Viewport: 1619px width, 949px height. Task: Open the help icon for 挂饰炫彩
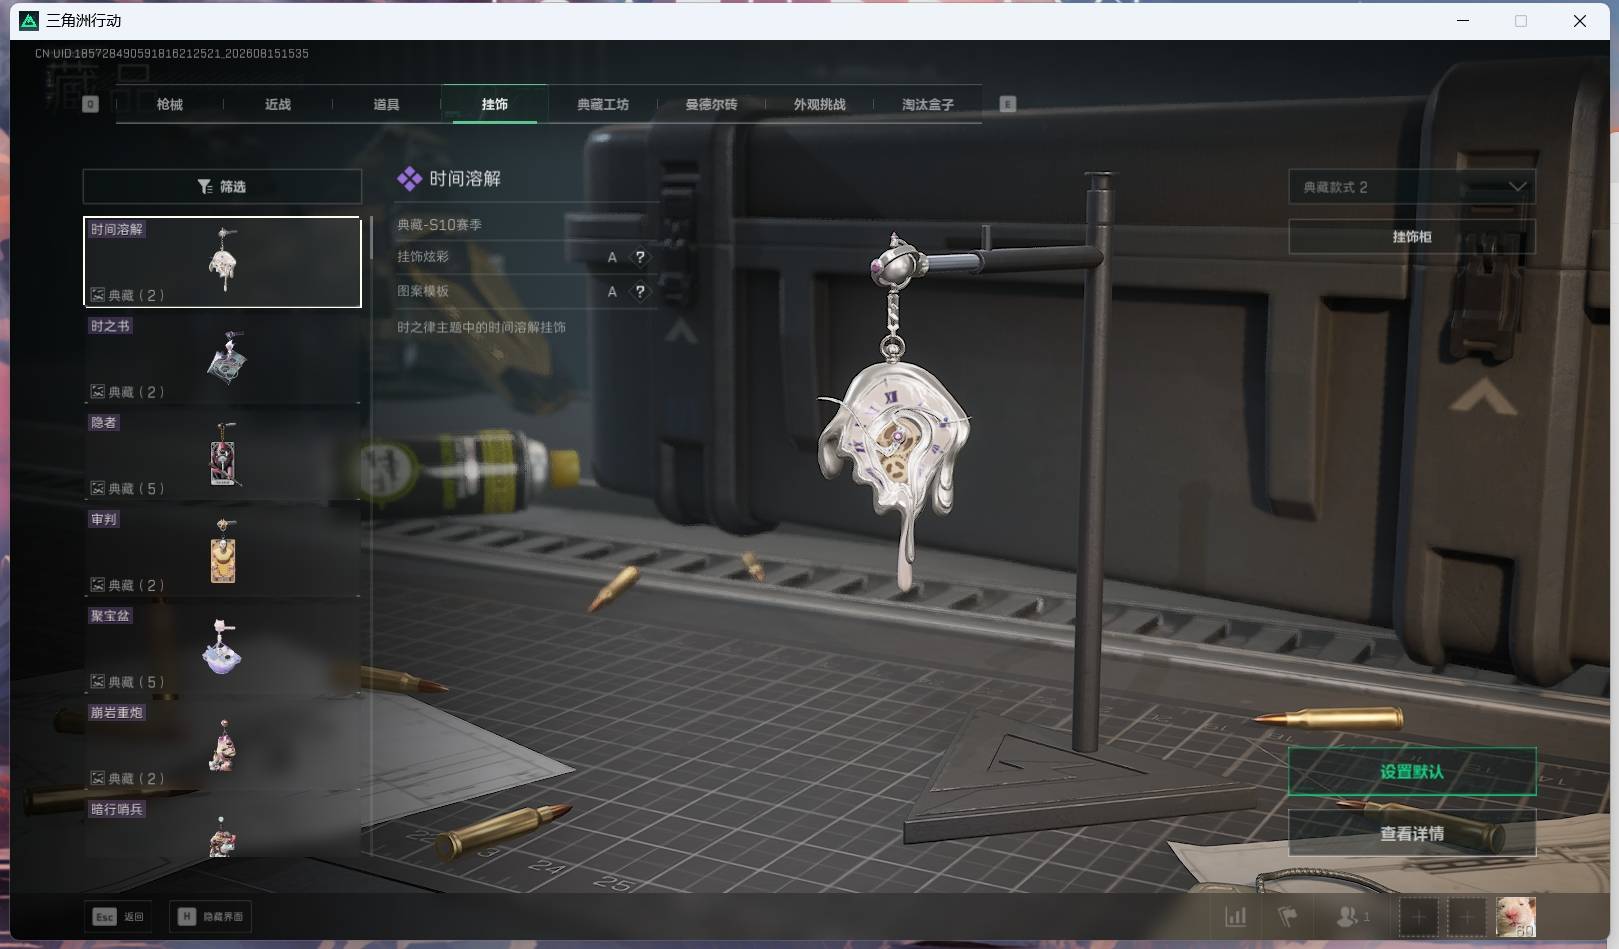(640, 257)
